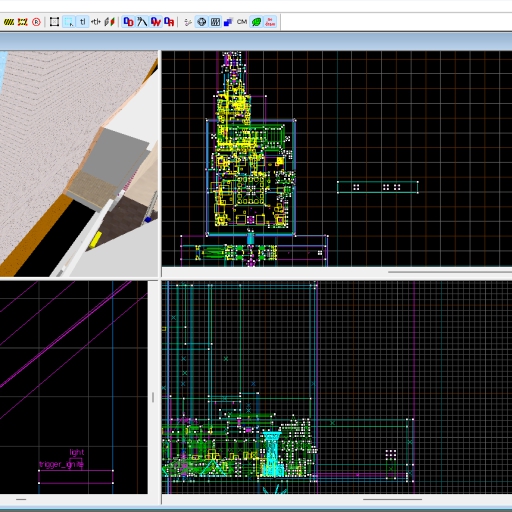
Task: Toggle the blue-red 'OW' toolbar button
Action: pos(156,22)
